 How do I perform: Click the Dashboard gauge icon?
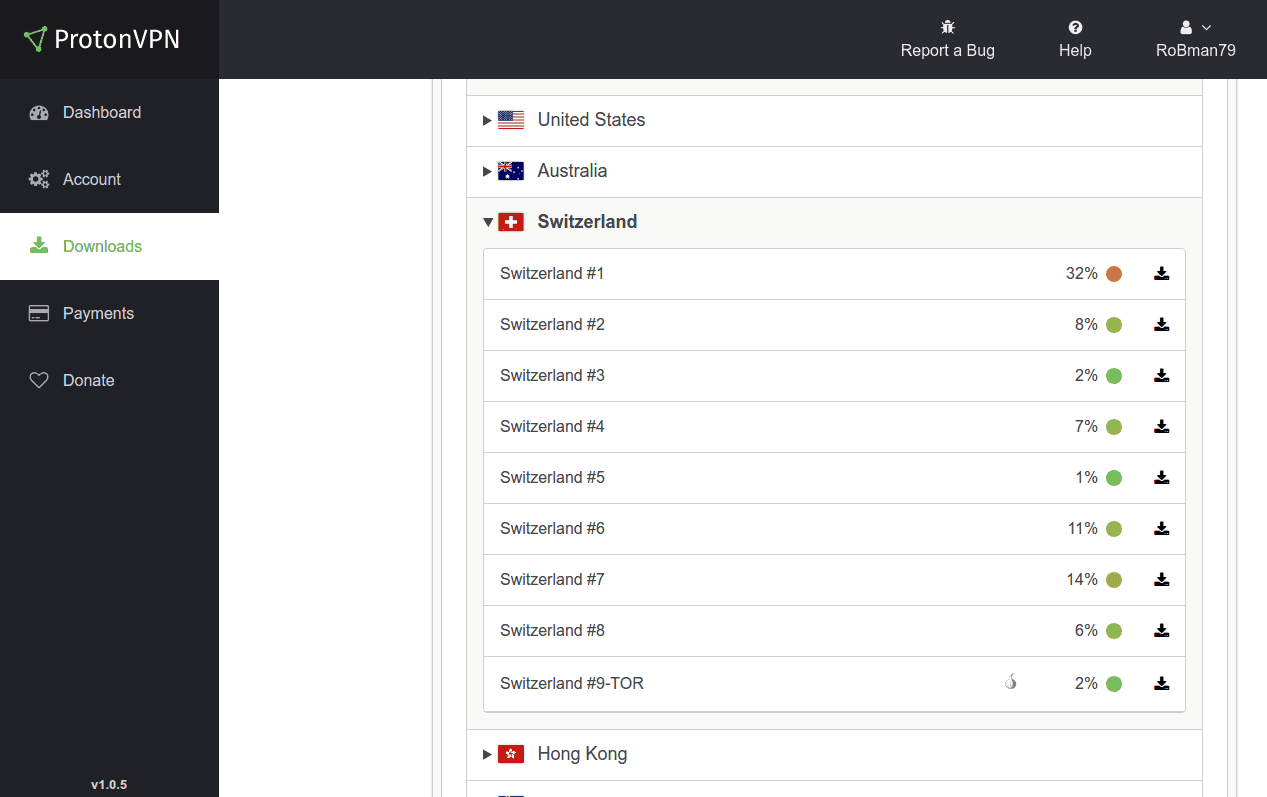(x=38, y=112)
